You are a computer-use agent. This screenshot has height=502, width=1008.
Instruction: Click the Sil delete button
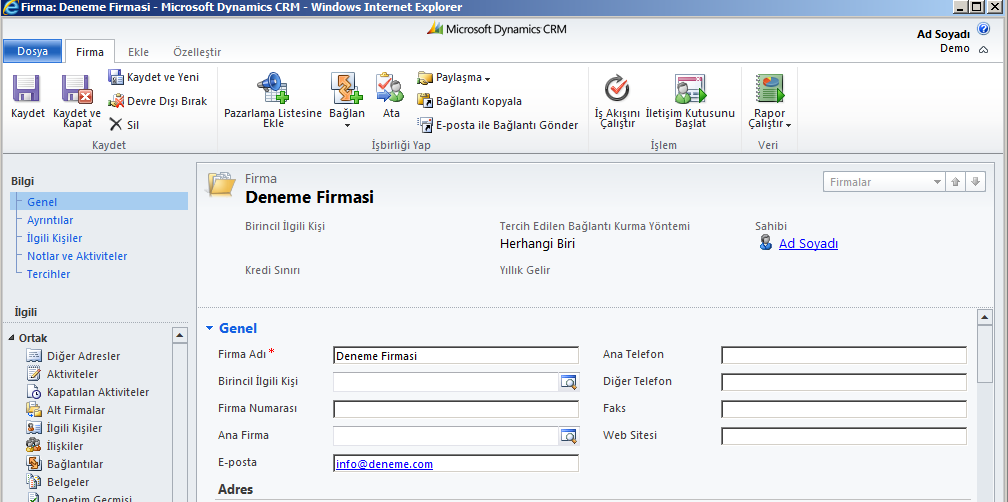click(x=123, y=125)
